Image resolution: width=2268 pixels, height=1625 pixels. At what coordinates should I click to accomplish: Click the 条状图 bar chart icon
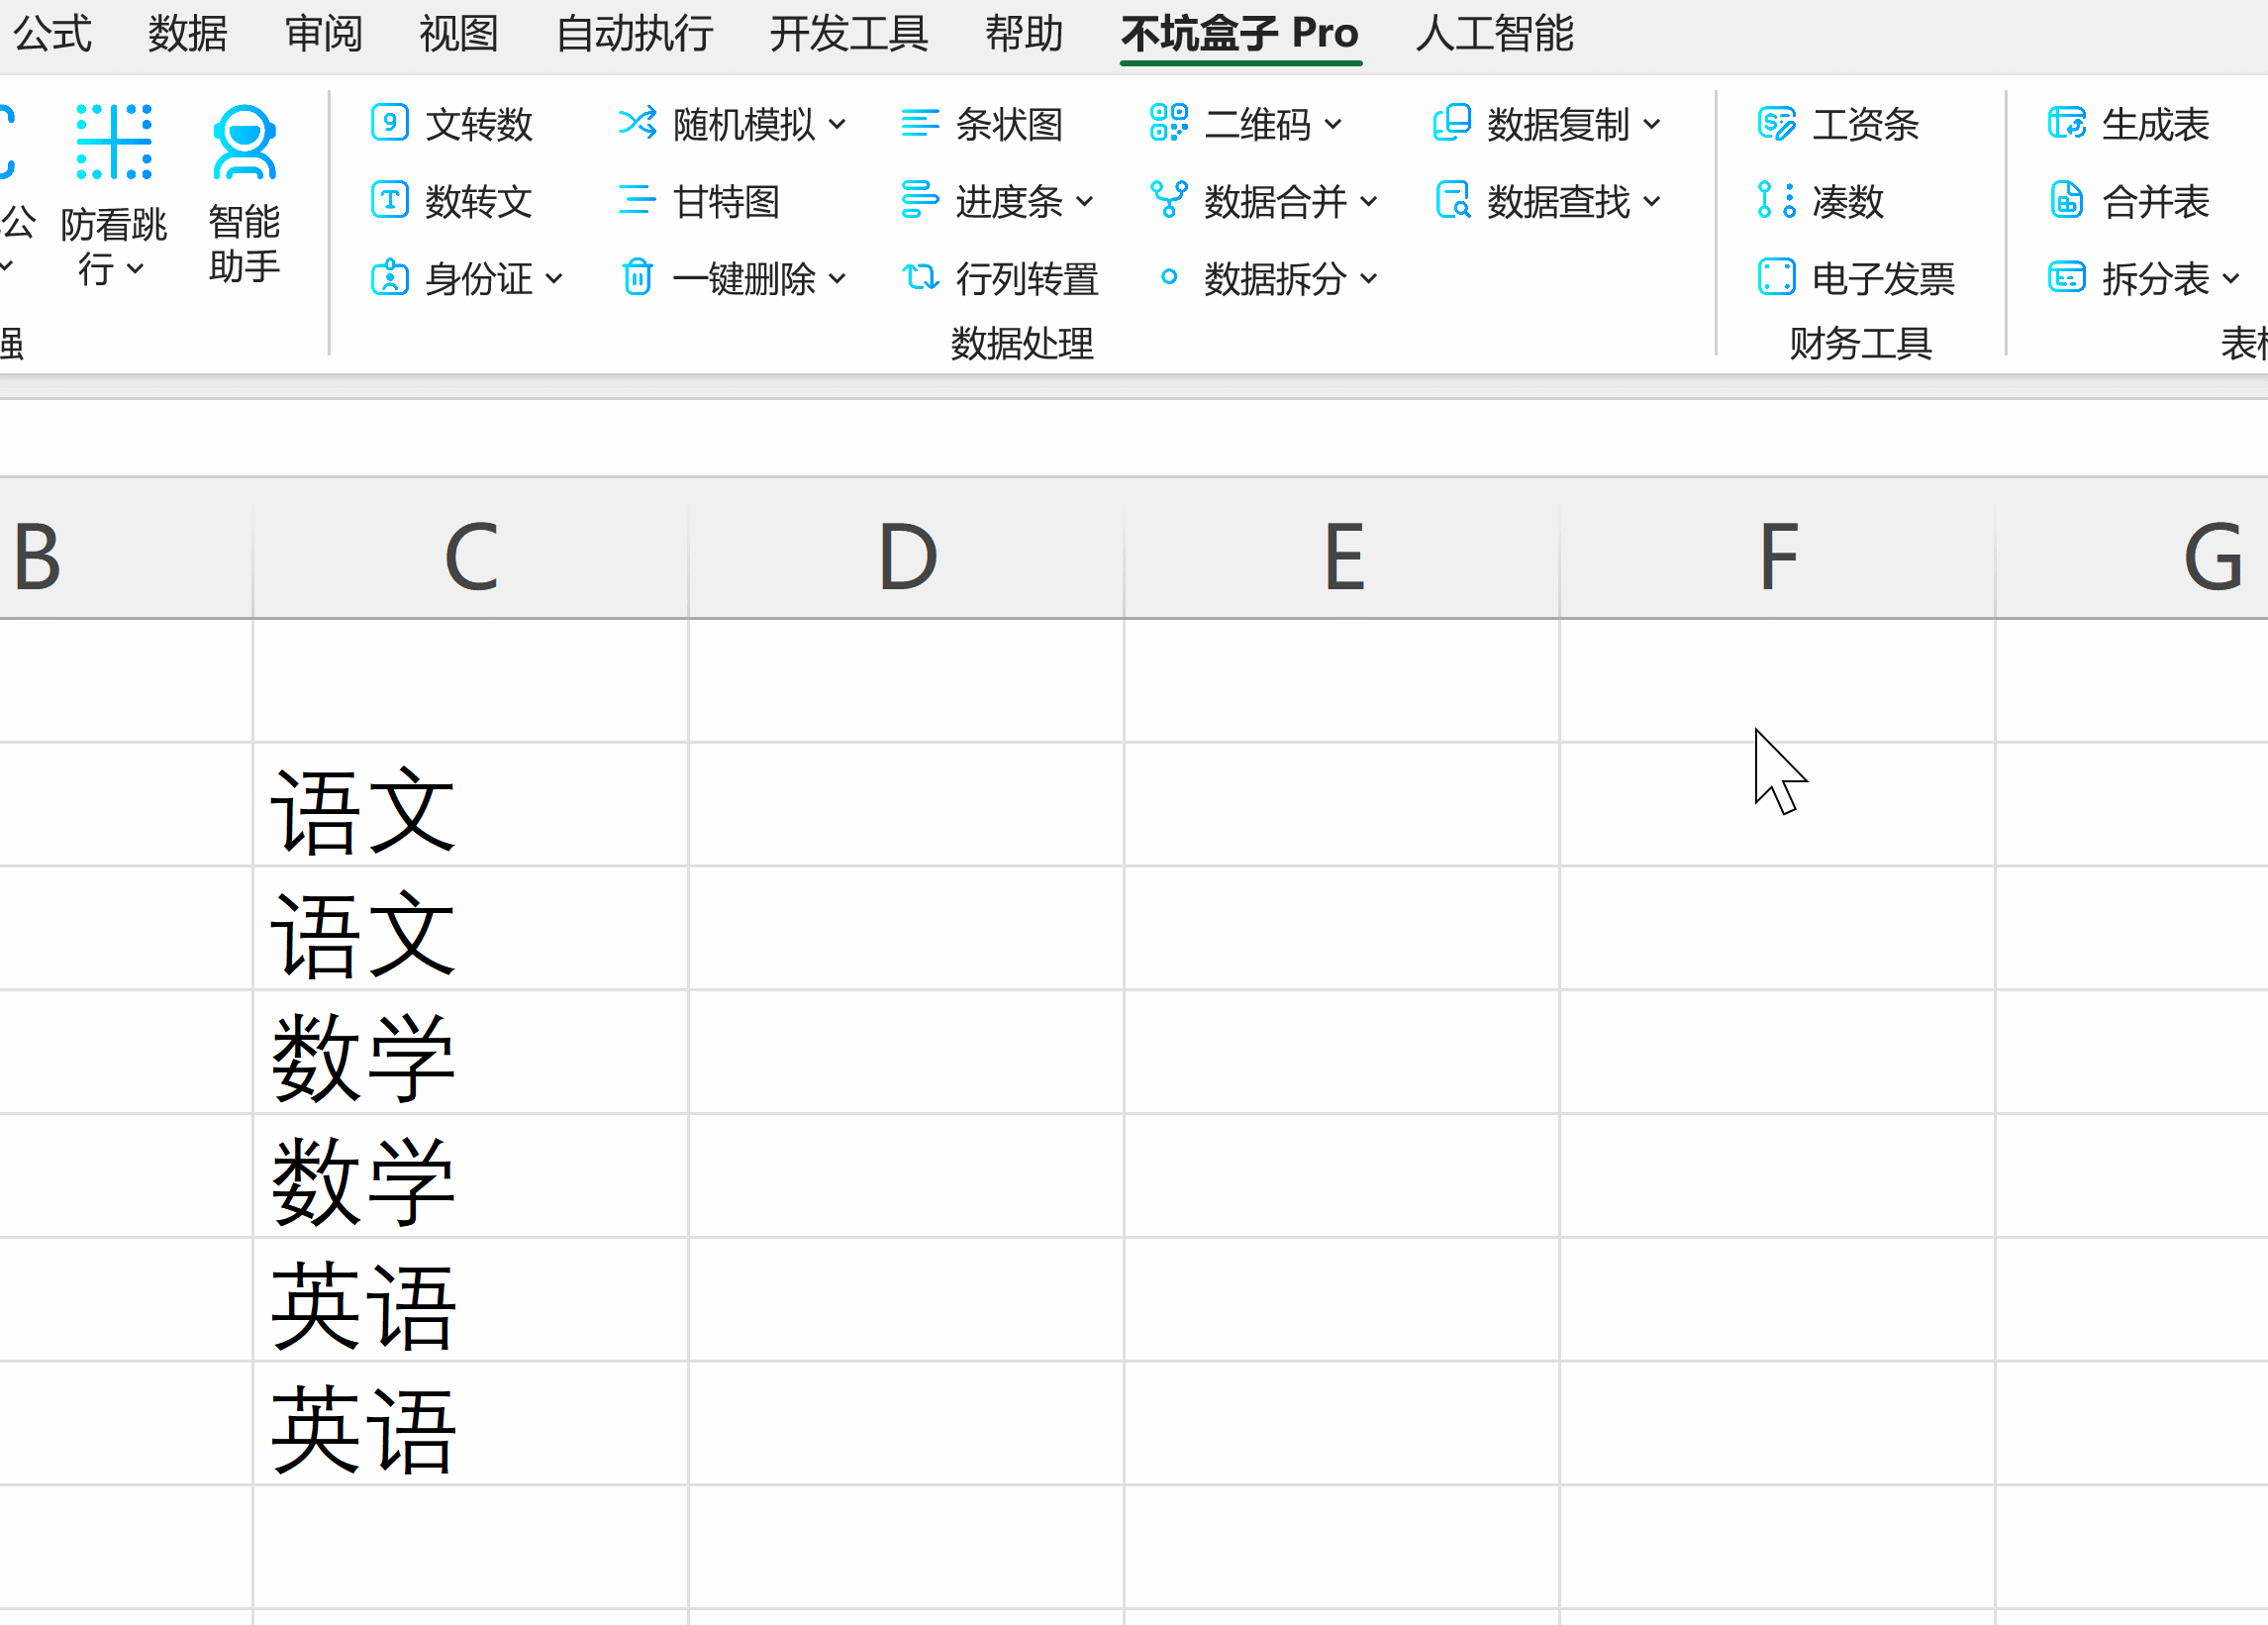pyautogui.click(x=919, y=124)
